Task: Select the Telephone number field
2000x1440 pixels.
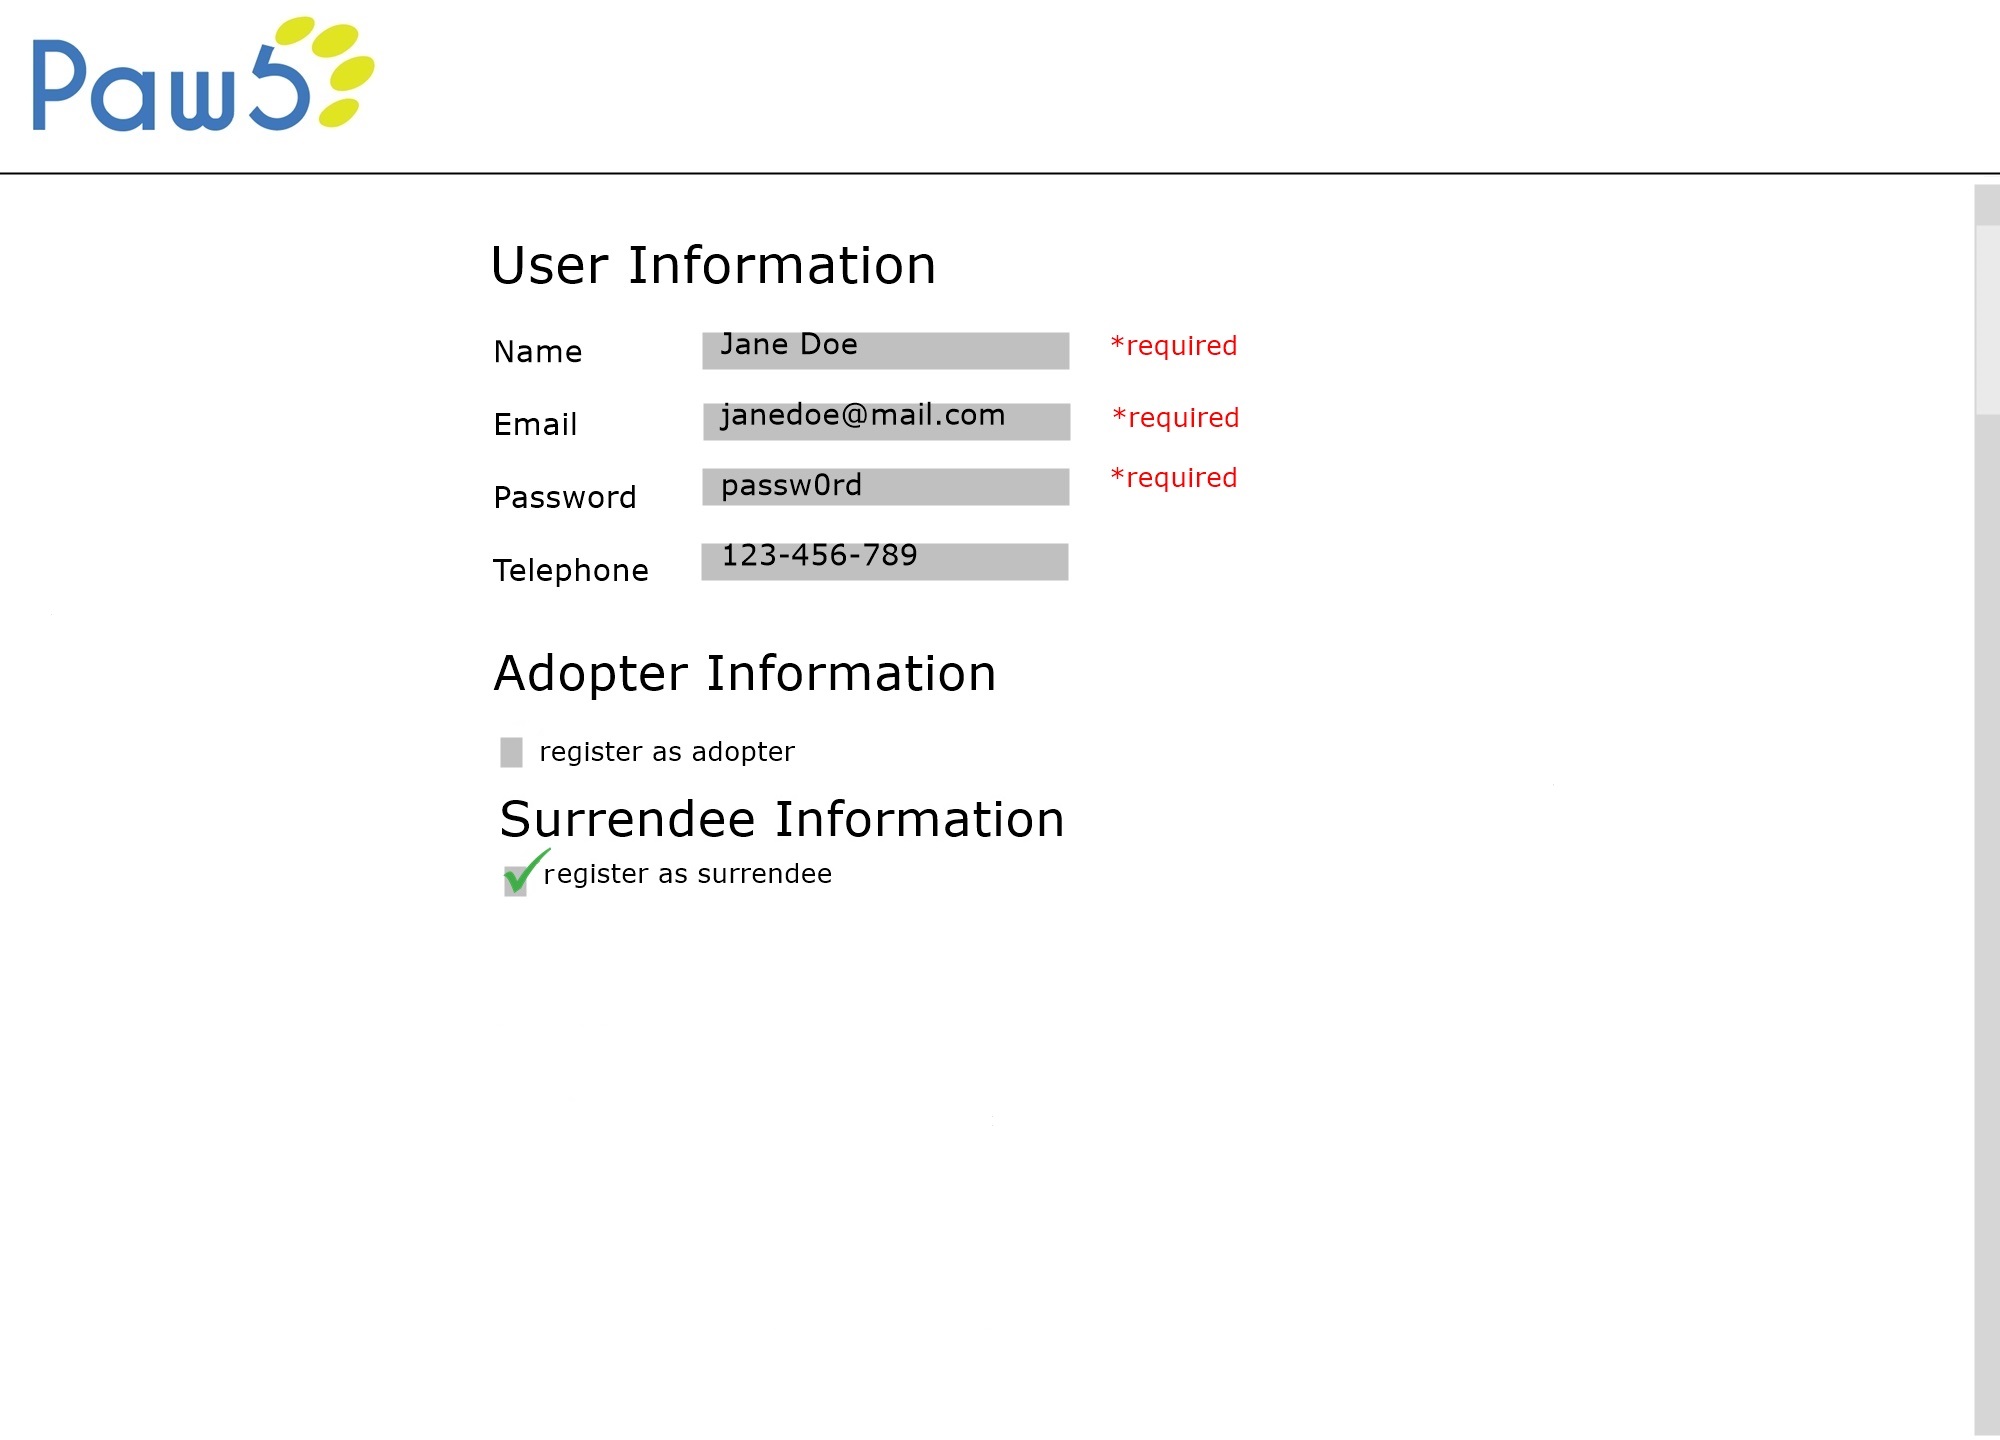Action: [884, 561]
